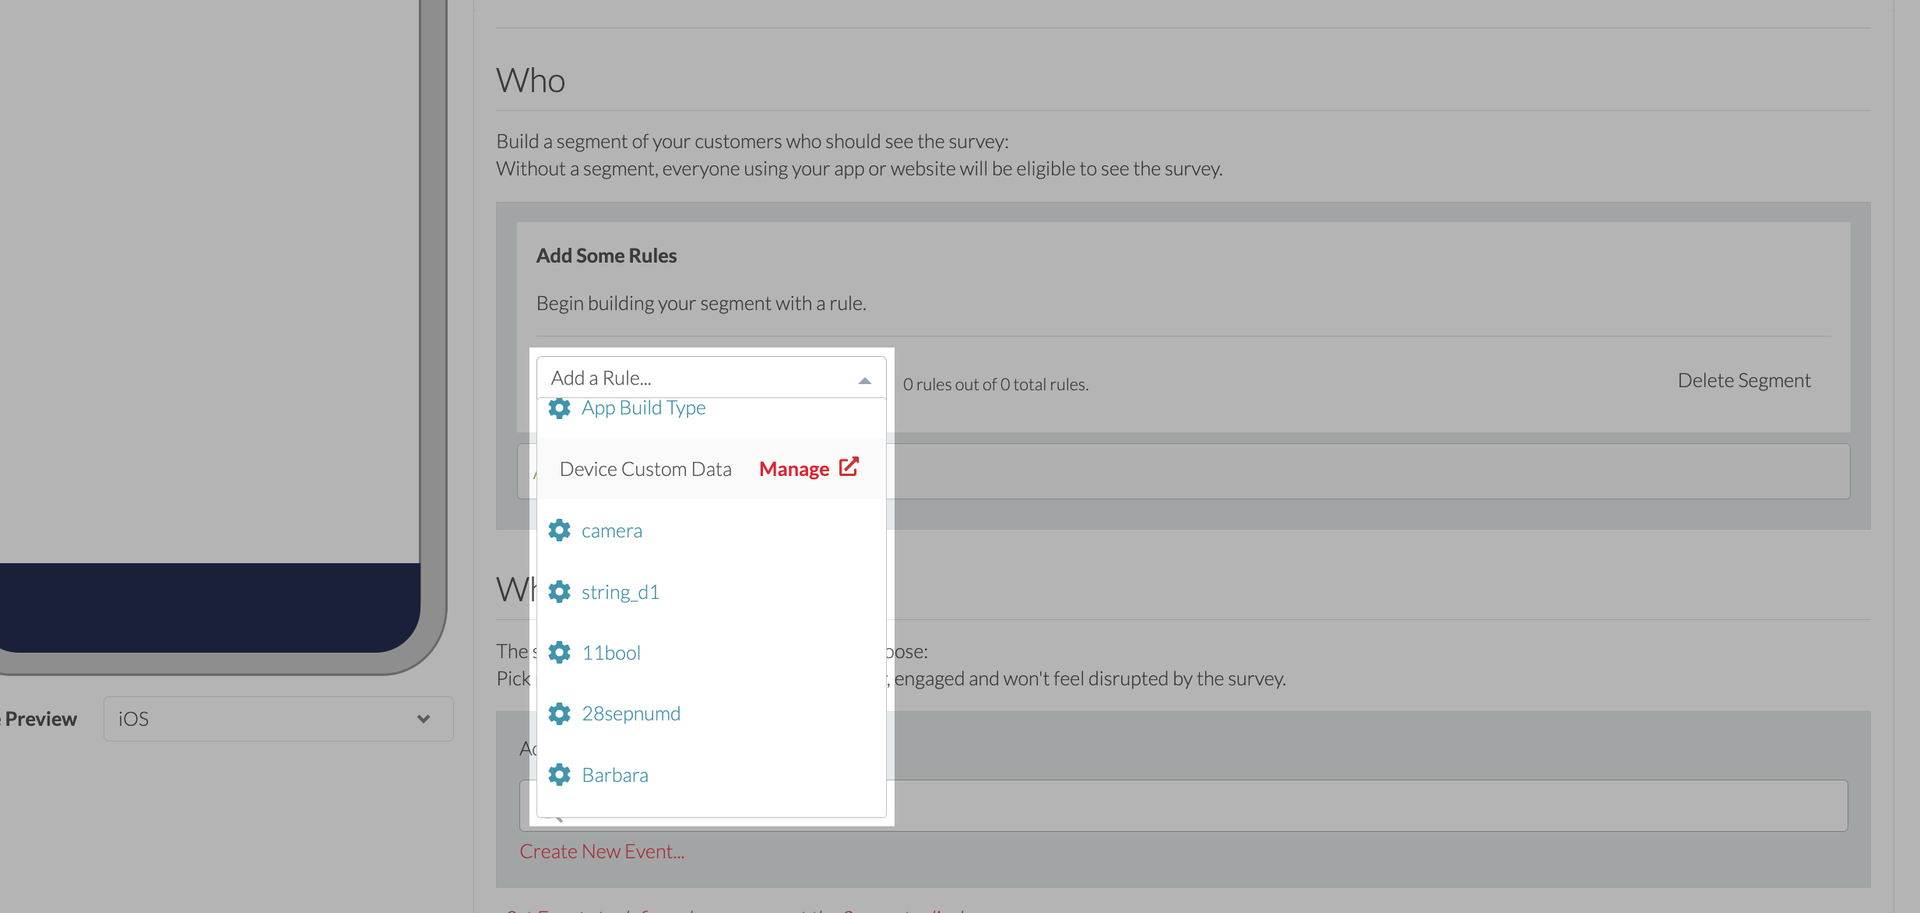Open the iOS preview platform dropdown
The width and height of the screenshot is (1920, 913).
tap(278, 719)
